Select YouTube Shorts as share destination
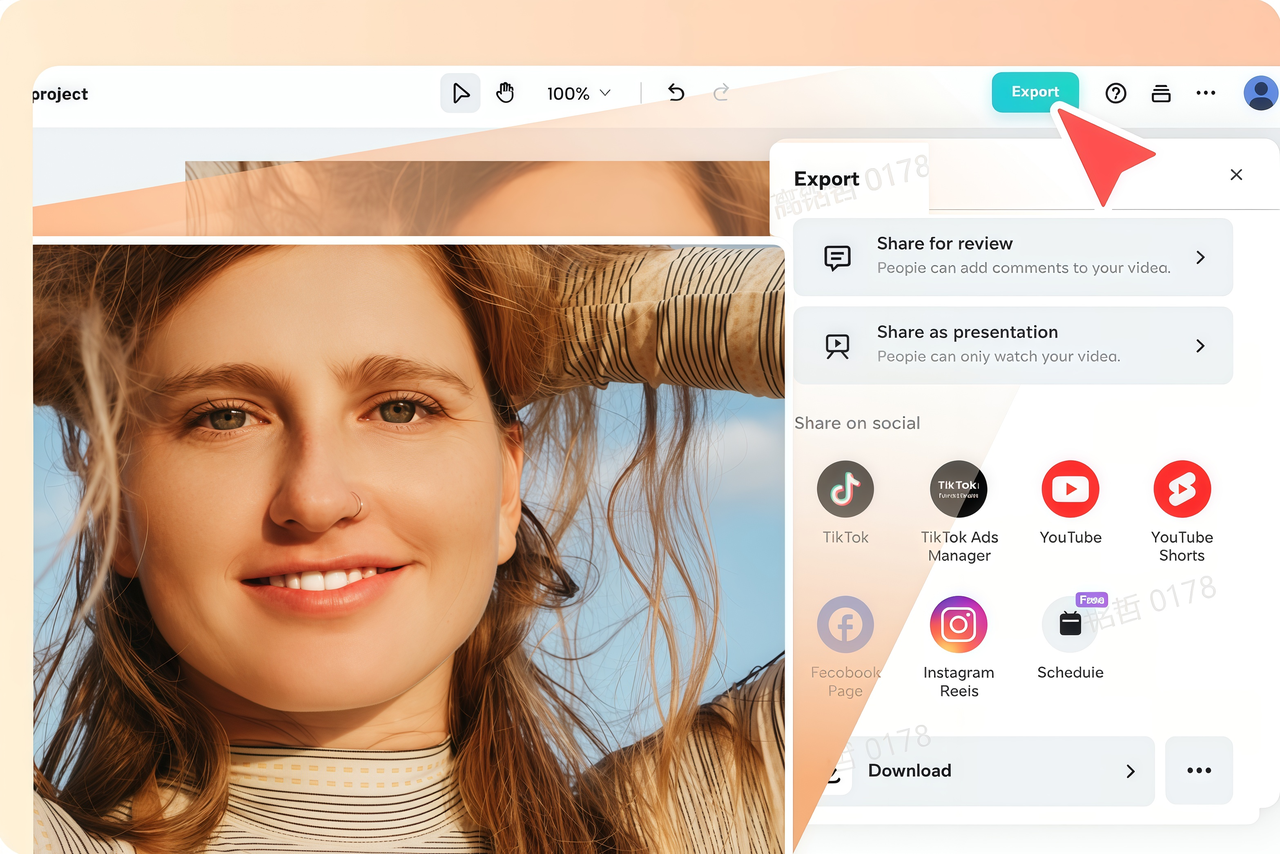 tap(1182, 489)
